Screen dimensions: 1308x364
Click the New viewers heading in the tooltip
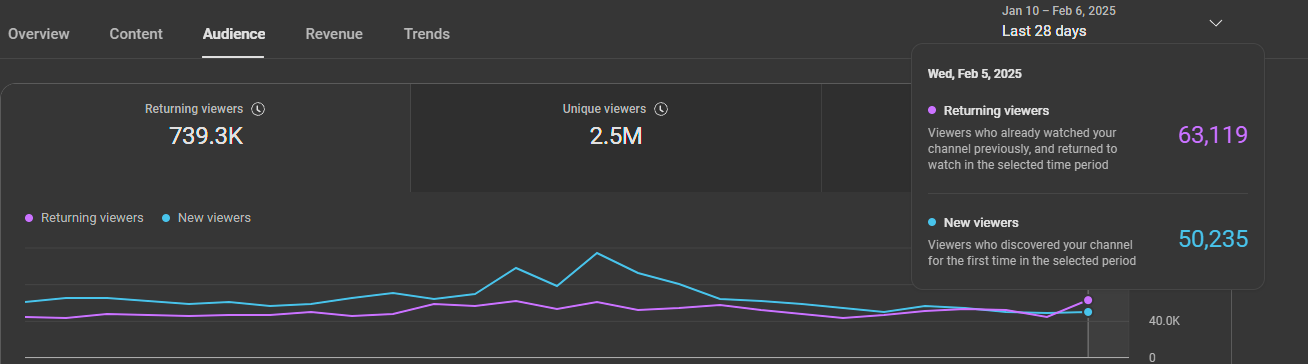tap(981, 223)
